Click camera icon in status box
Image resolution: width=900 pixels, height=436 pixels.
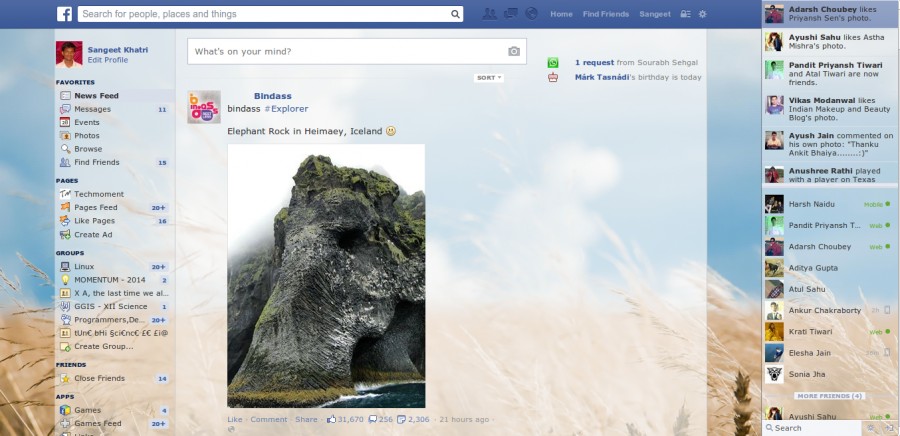point(514,52)
